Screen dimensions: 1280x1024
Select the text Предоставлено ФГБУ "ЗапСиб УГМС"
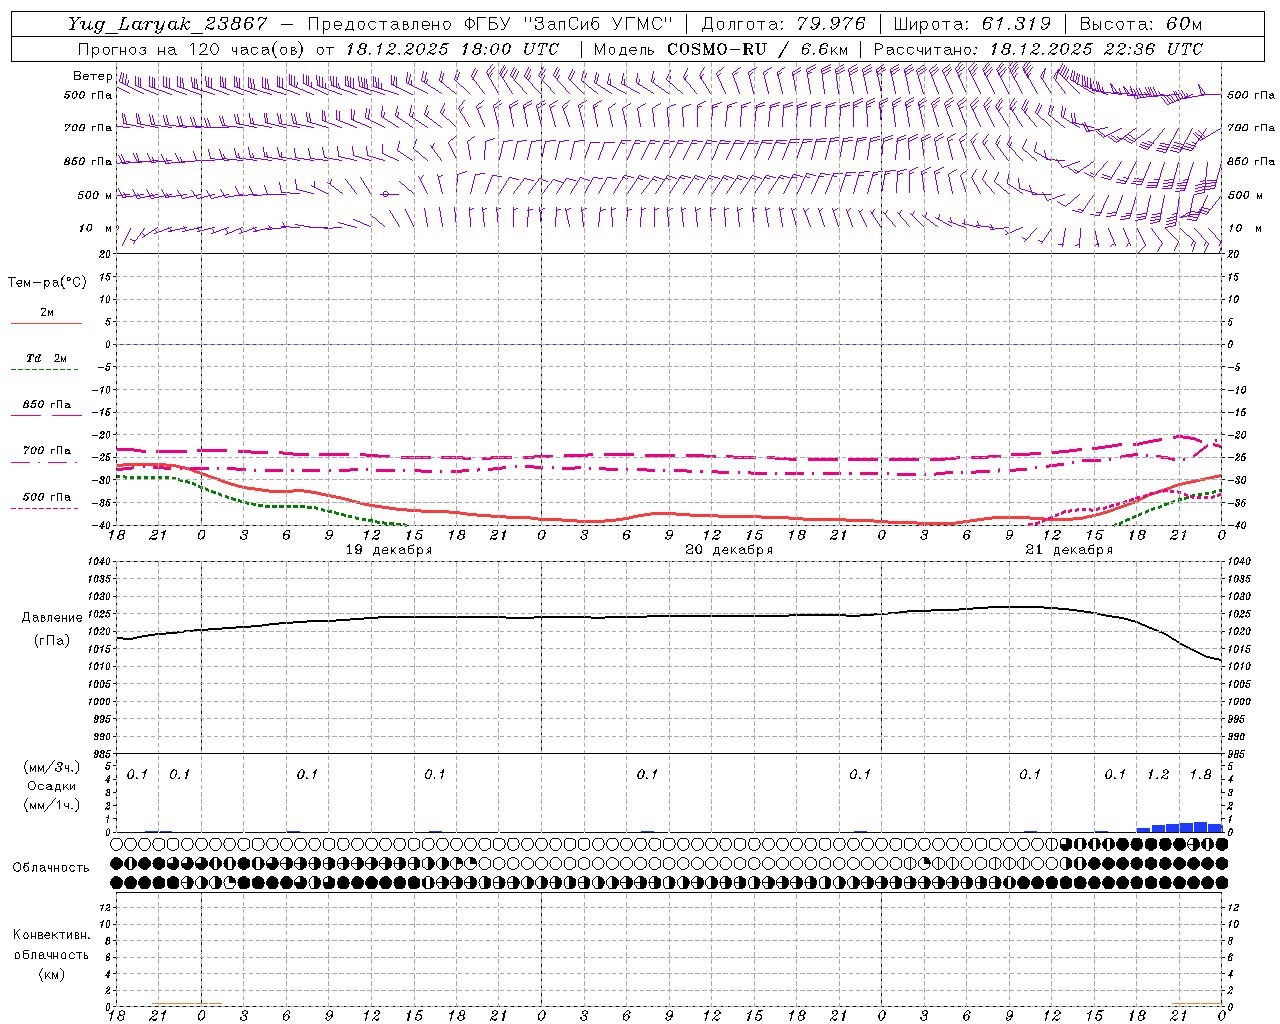point(490,24)
